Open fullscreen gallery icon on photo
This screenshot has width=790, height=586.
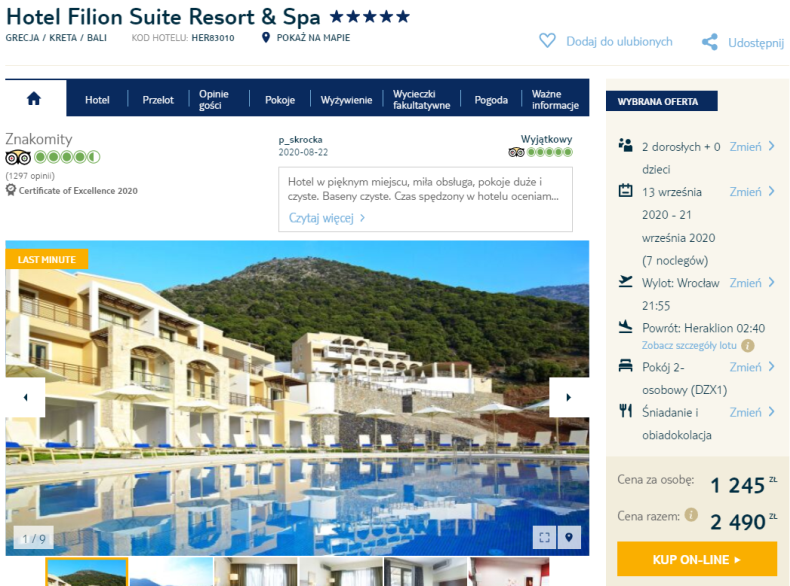544,537
